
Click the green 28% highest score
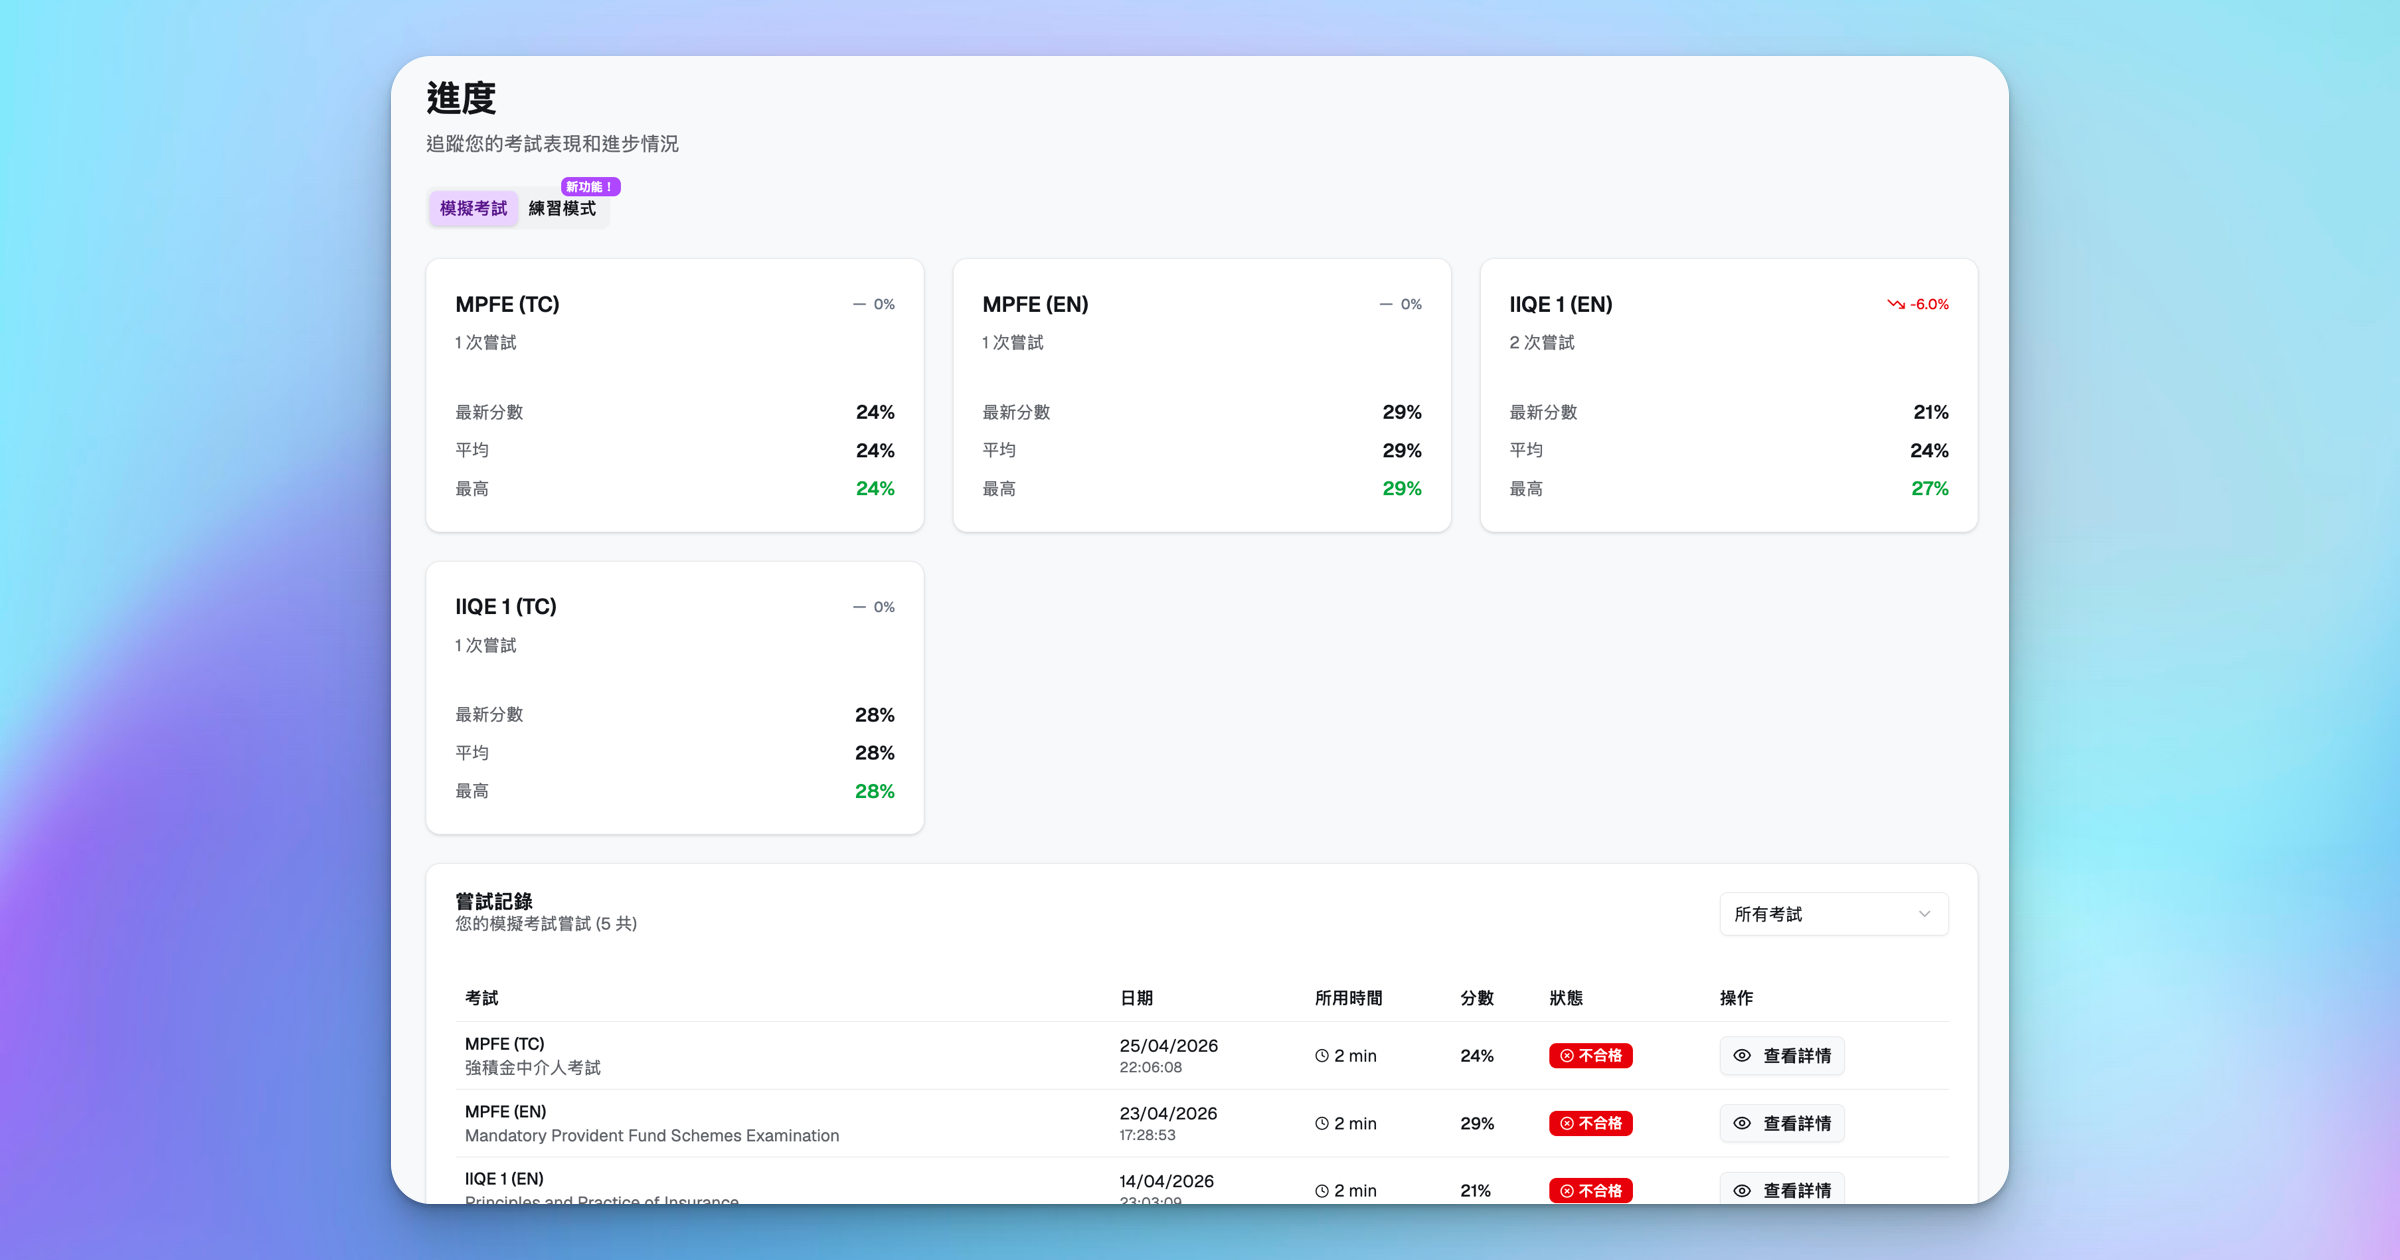coord(875,791)
